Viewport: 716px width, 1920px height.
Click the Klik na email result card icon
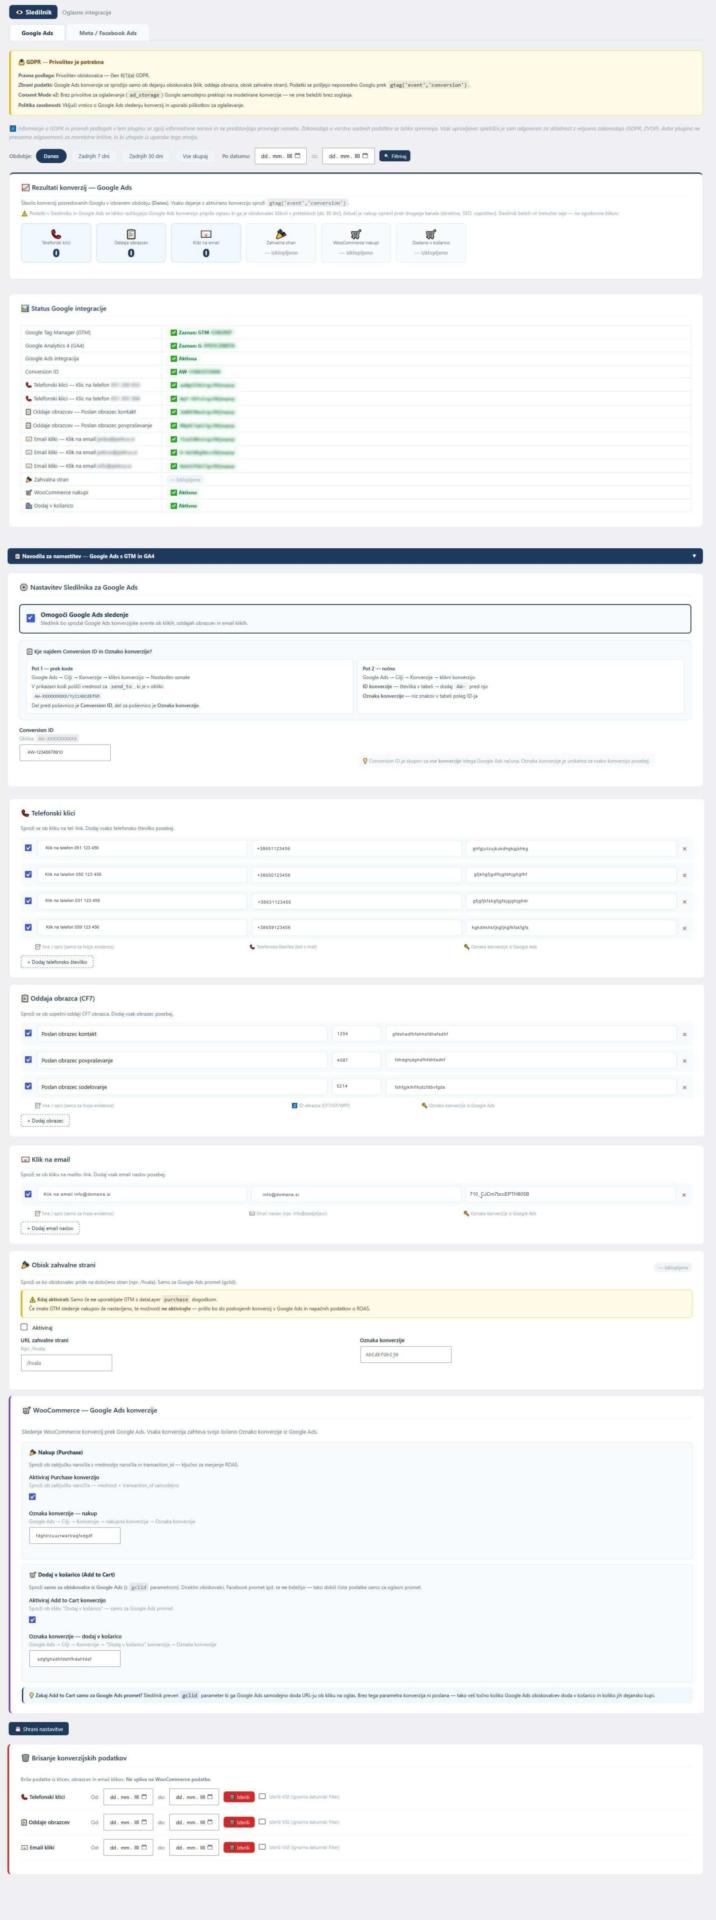pos(206,233)
